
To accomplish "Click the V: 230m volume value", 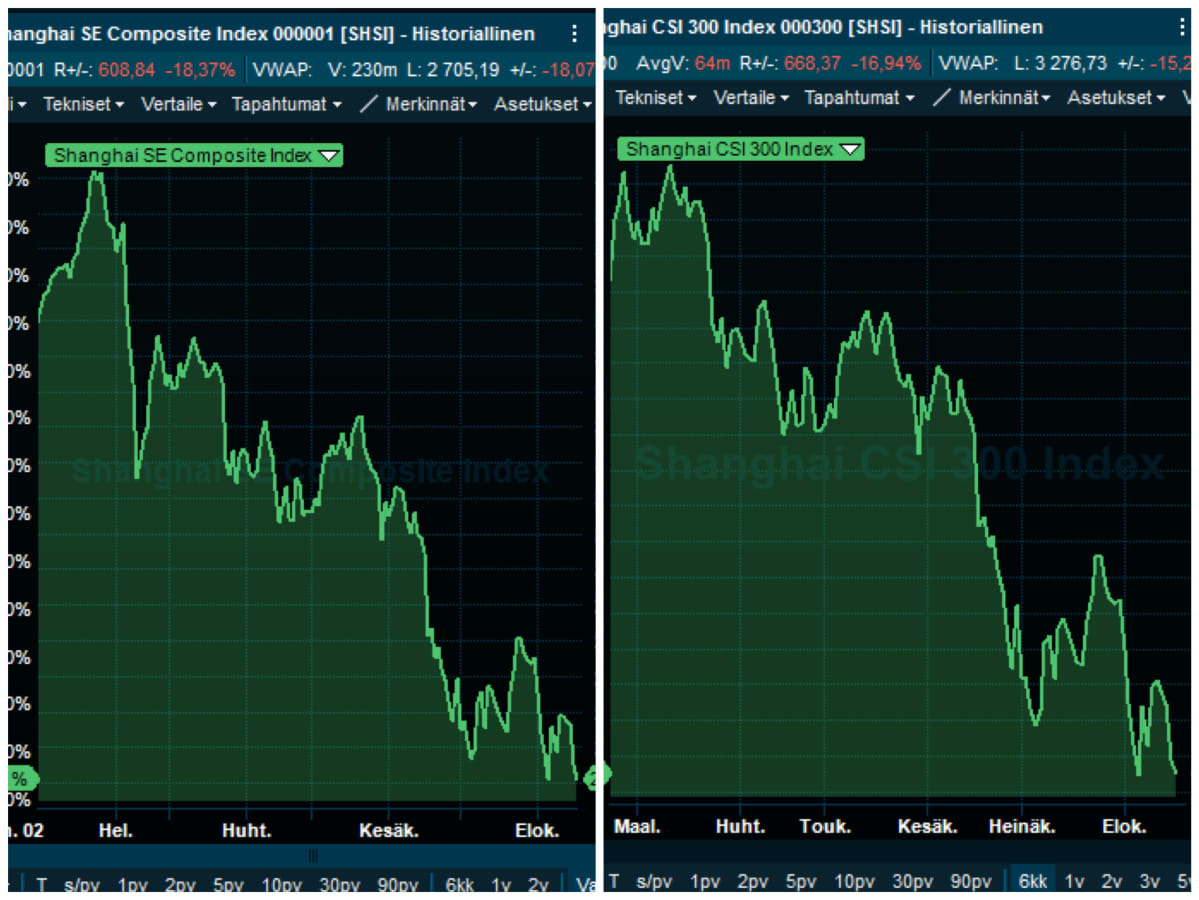I will click(362, 70).
